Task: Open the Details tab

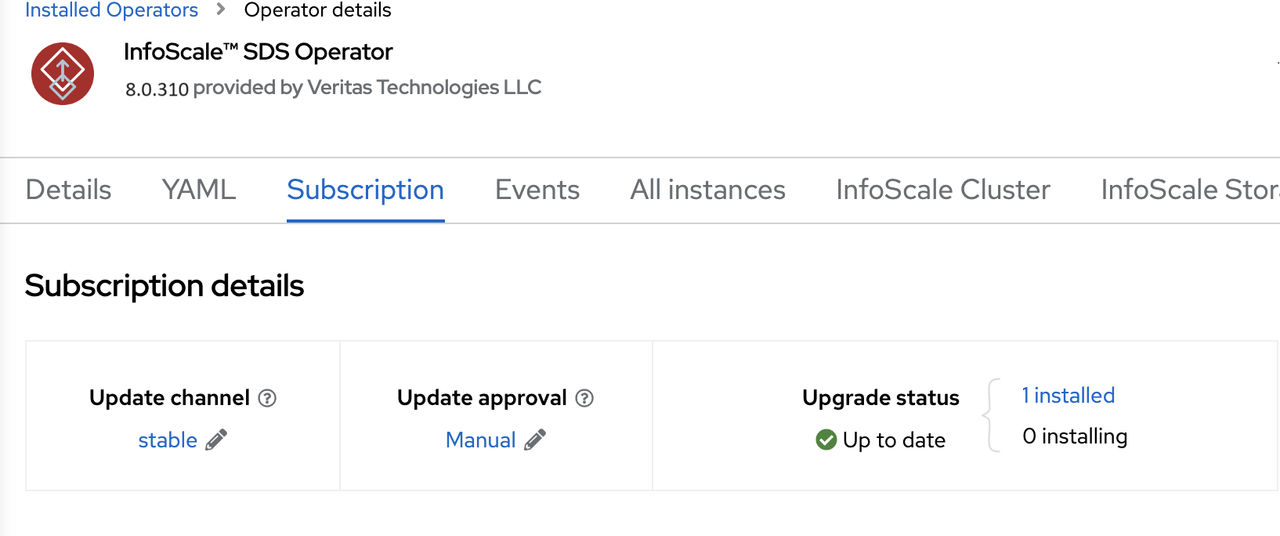Action: (68, 189)
